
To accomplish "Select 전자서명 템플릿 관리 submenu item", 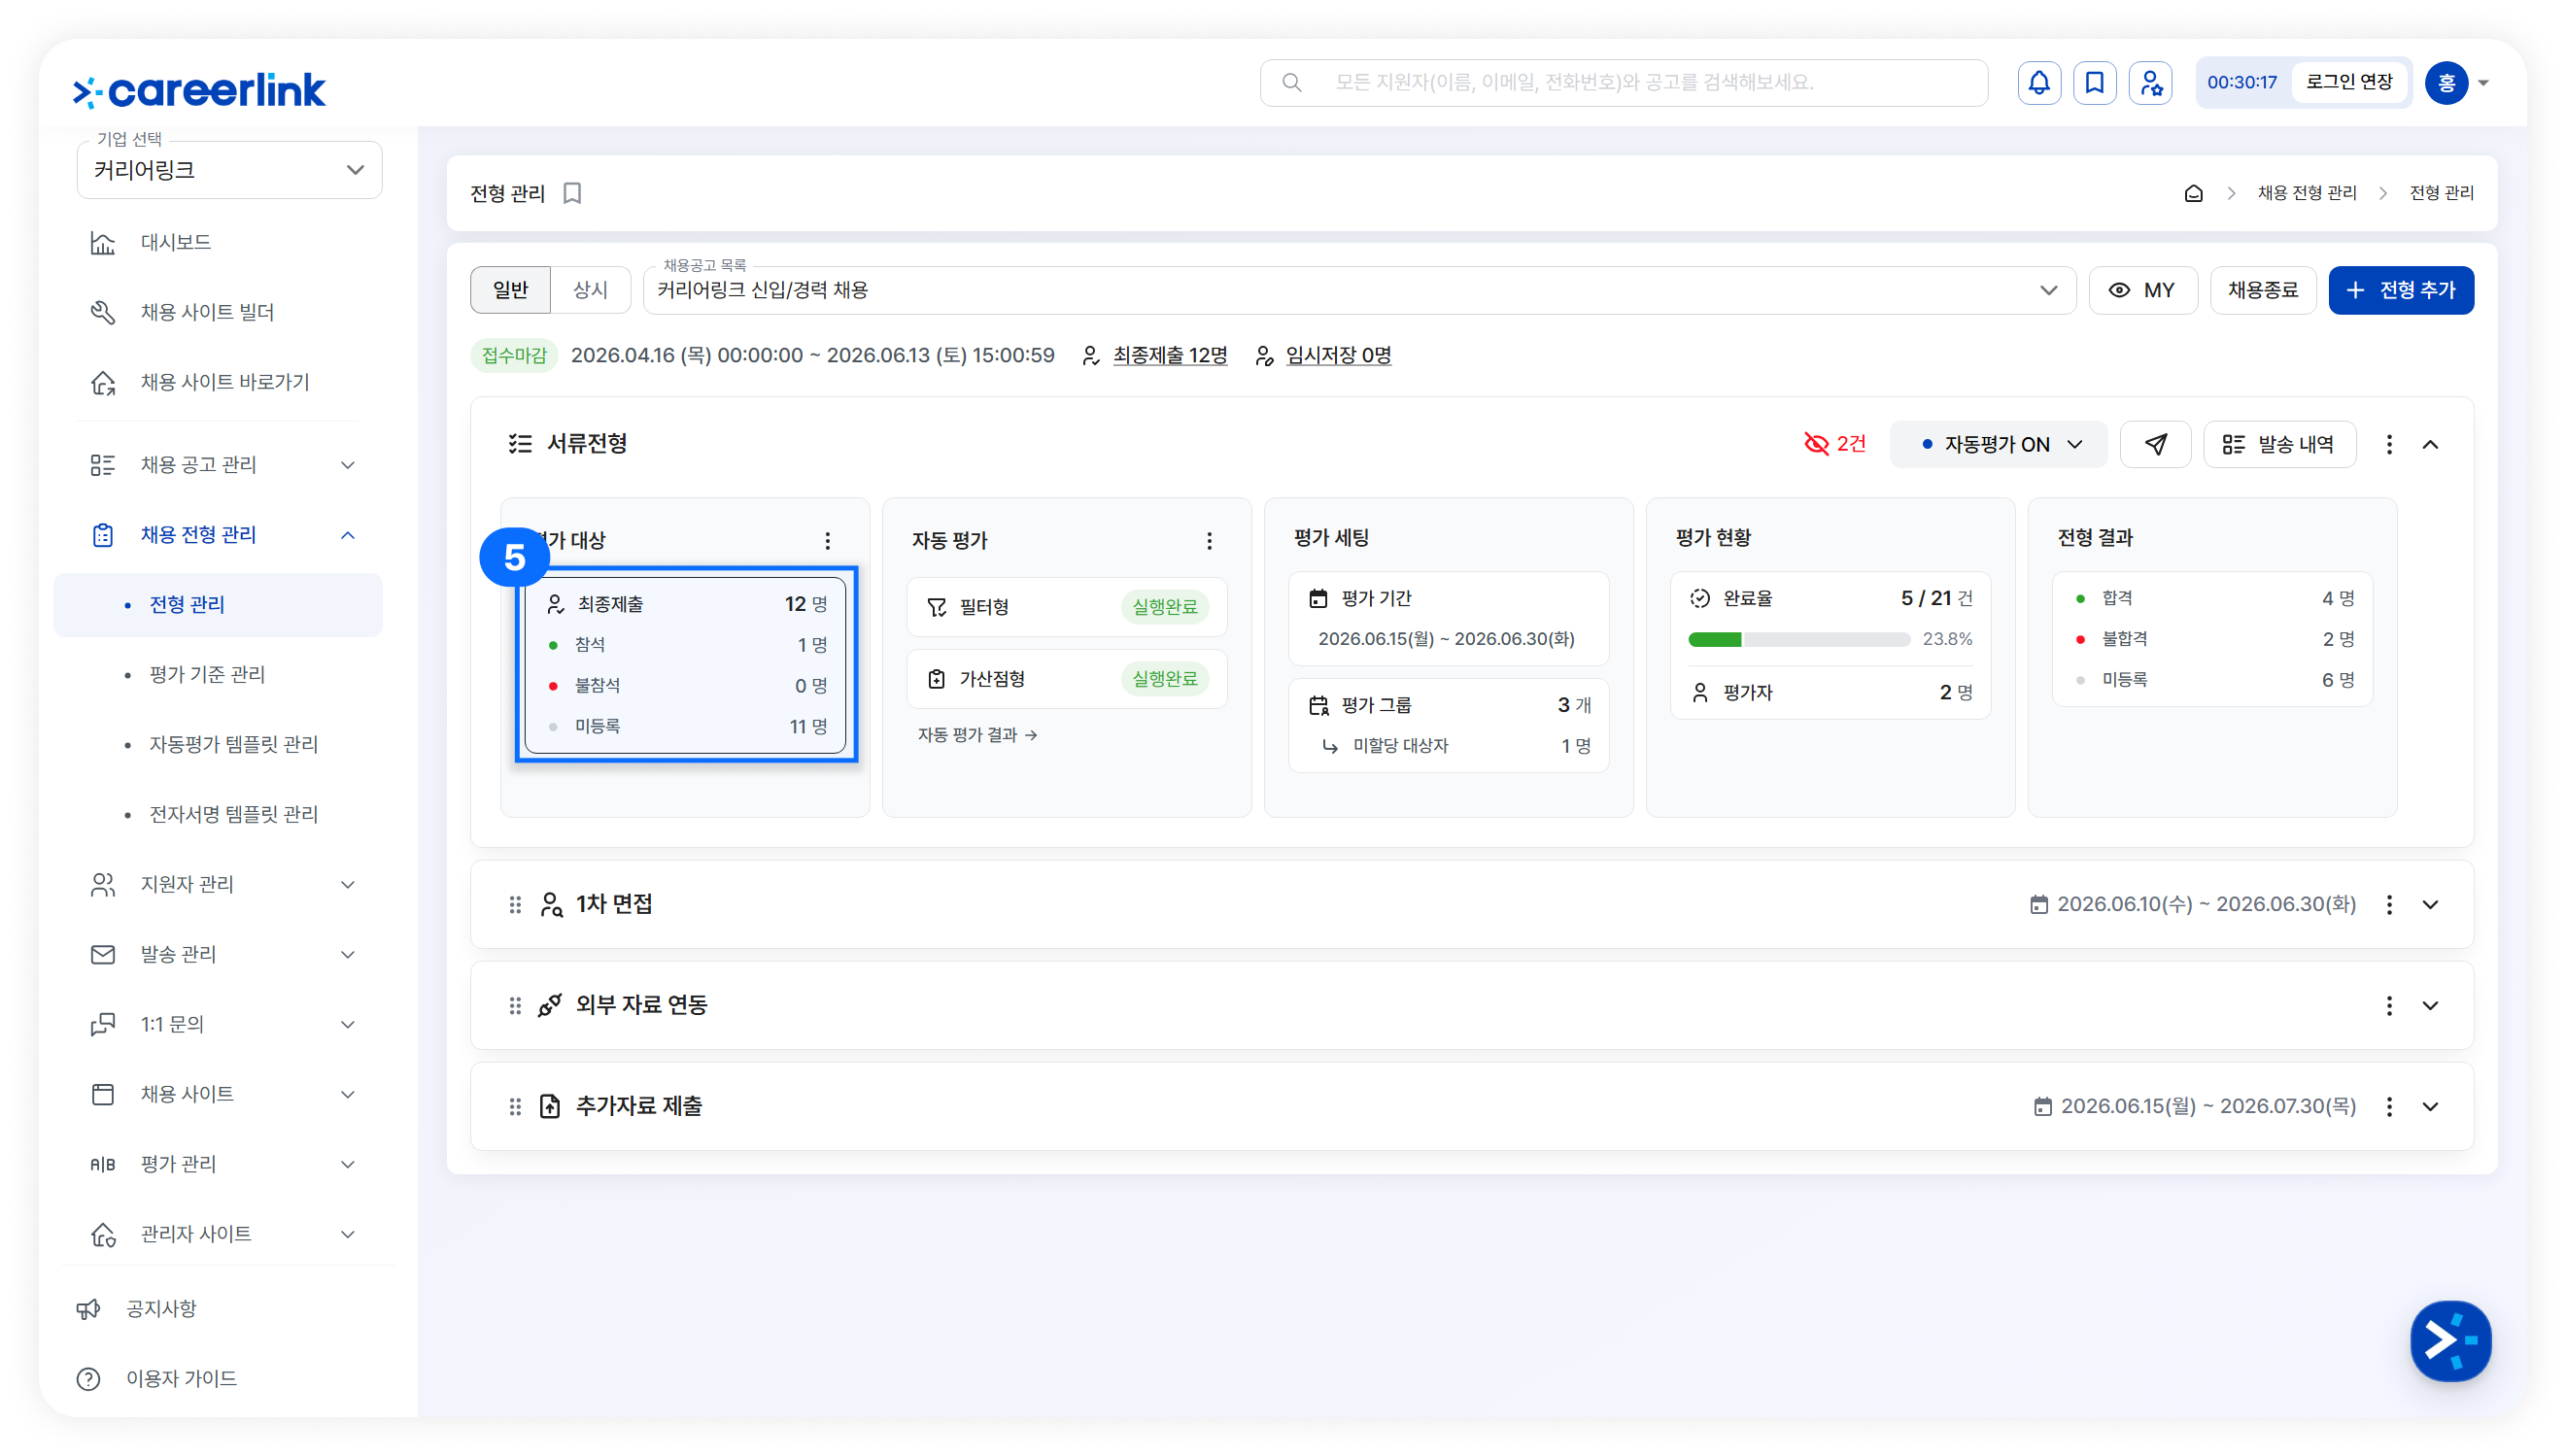I will [218, 815].
